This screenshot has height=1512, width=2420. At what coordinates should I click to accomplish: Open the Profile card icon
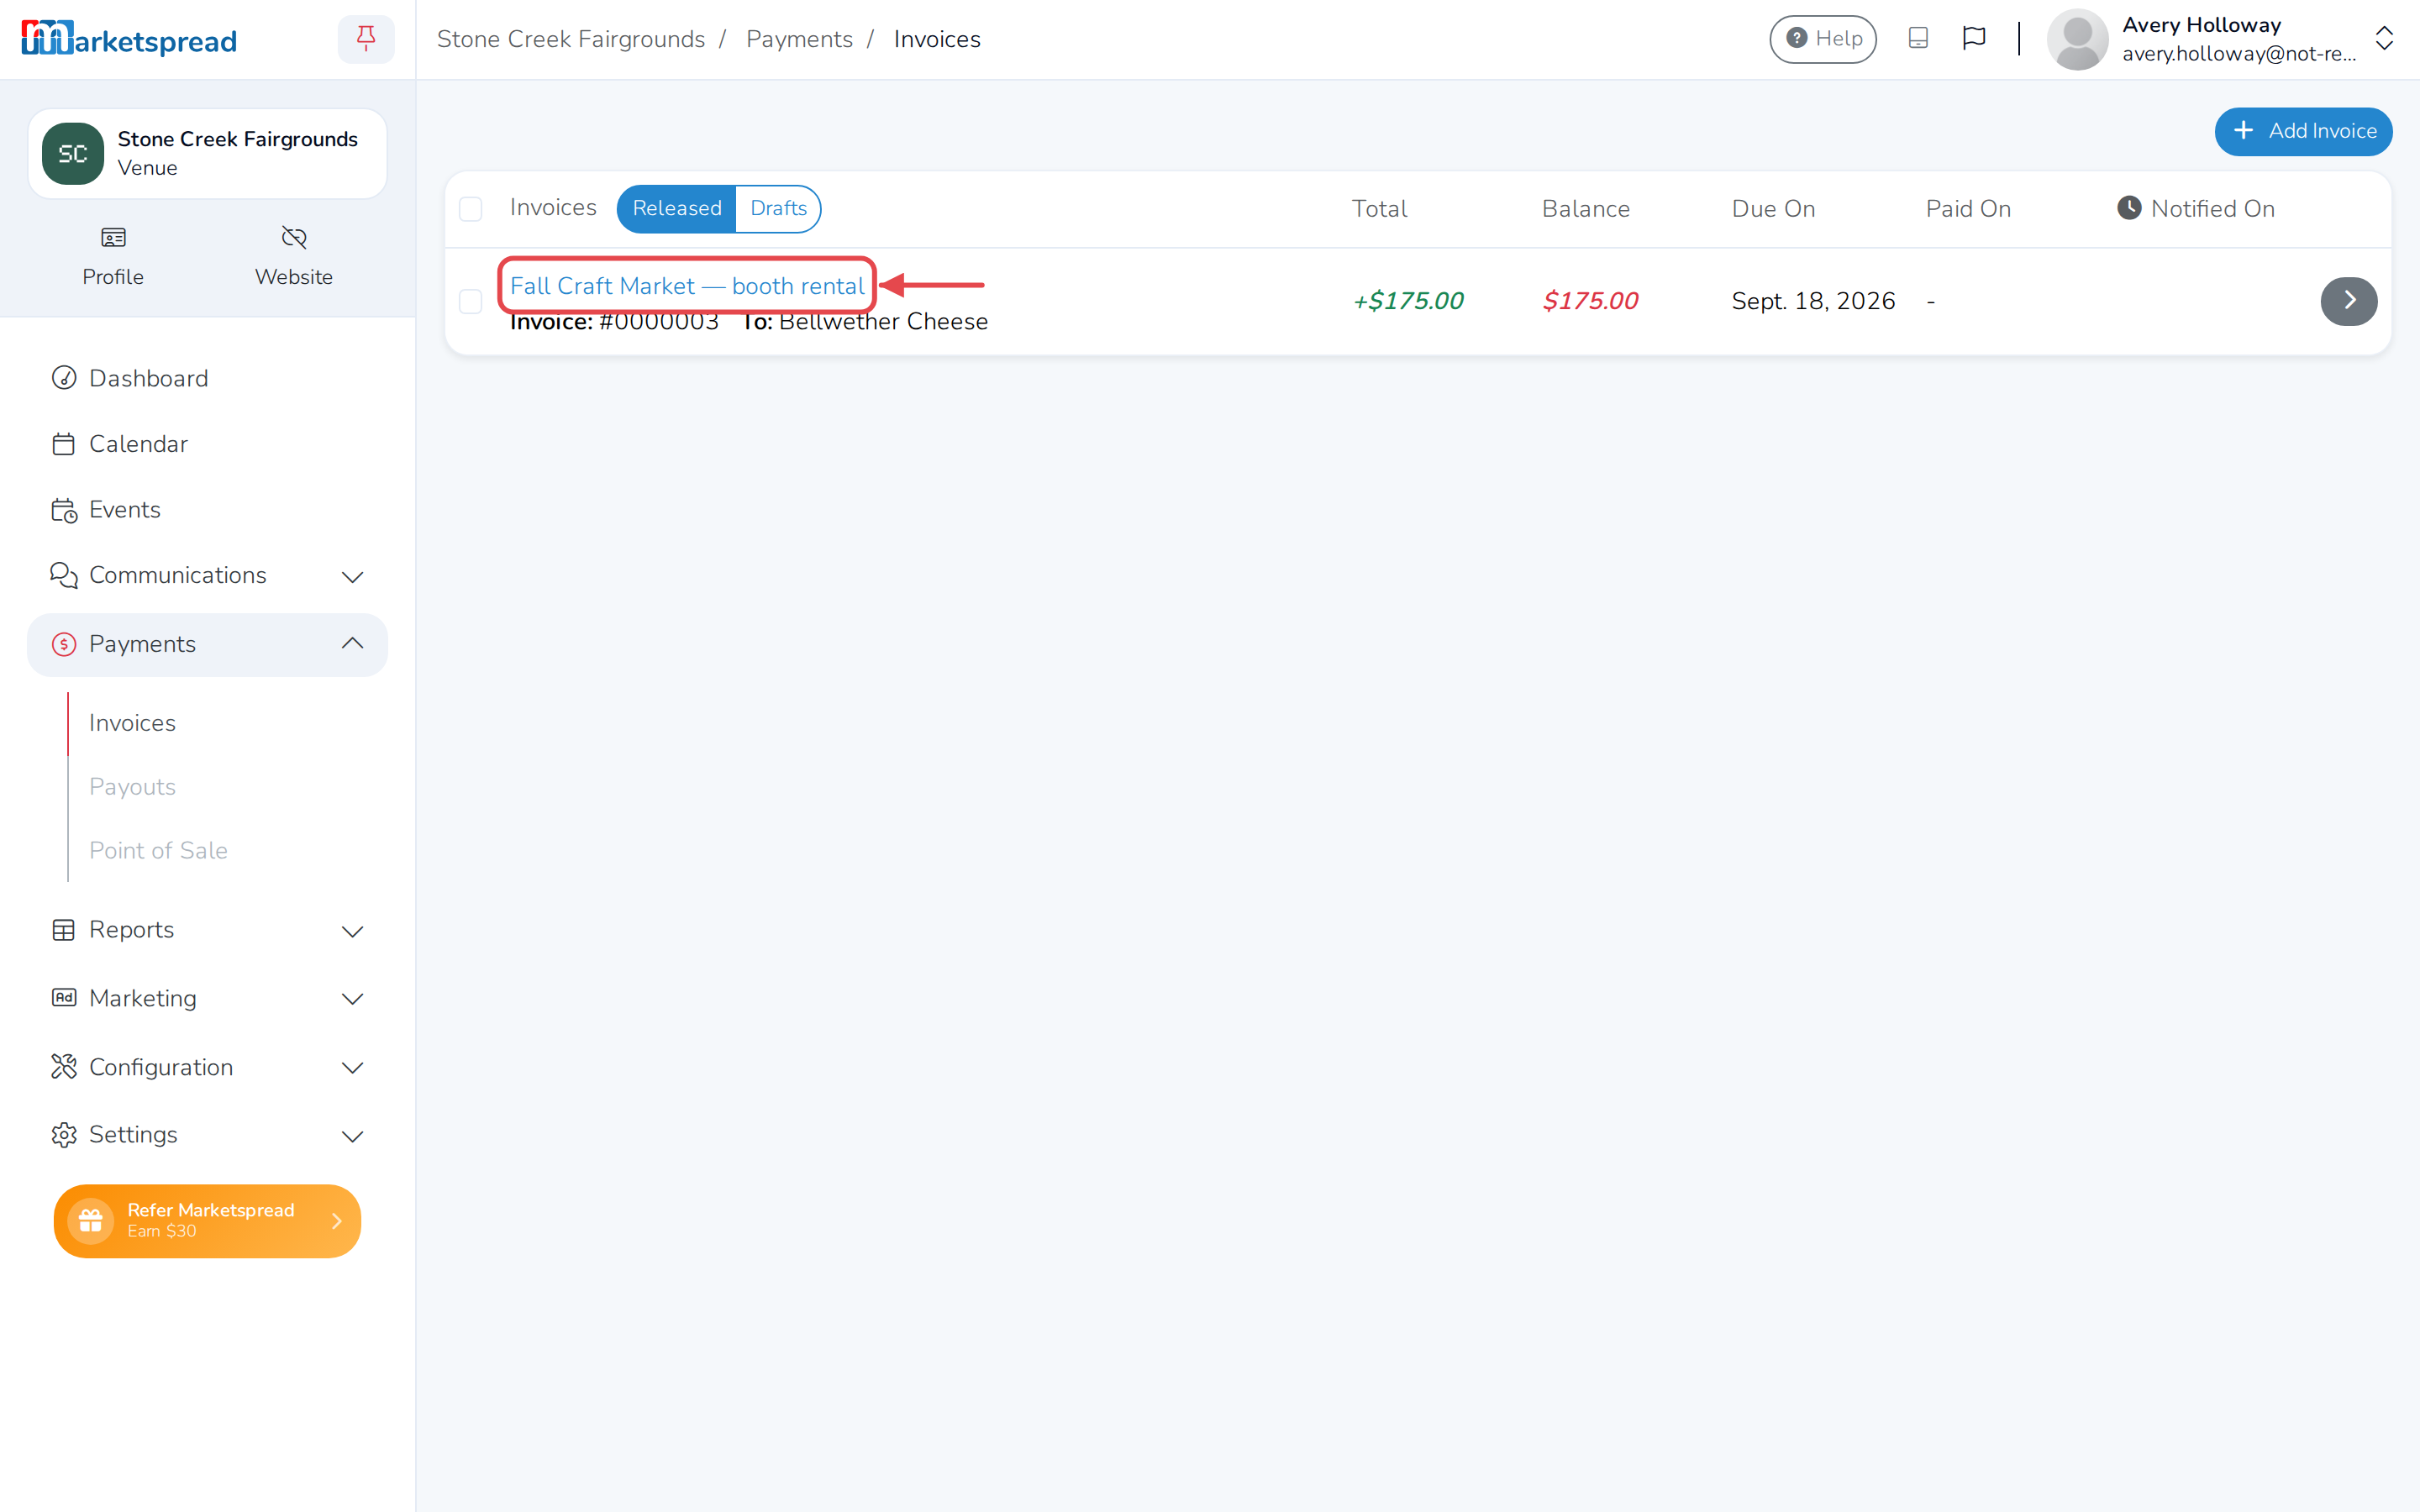click(113, 237)
